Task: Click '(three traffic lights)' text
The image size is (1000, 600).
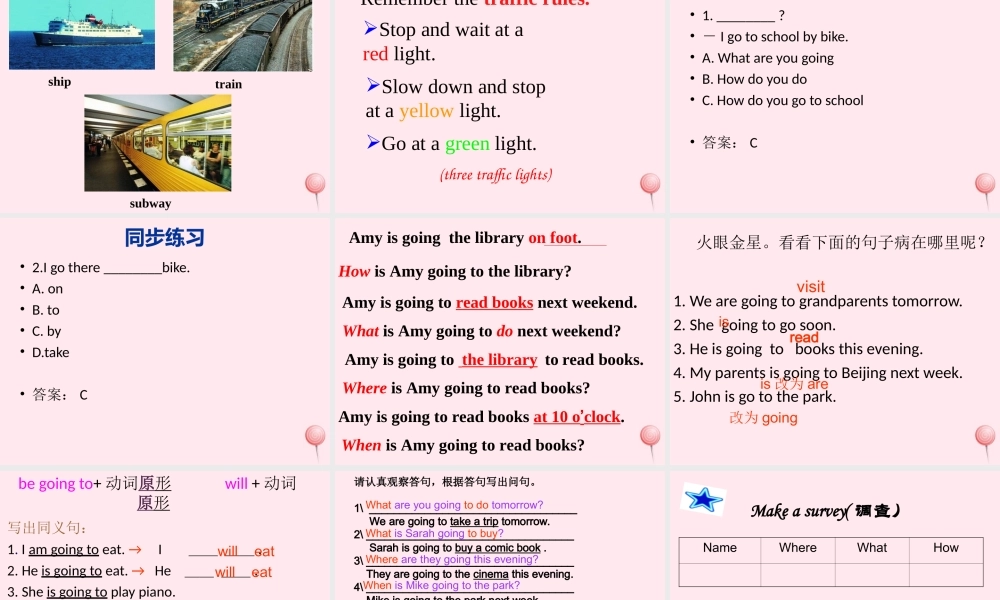Action: click(496, 175)
